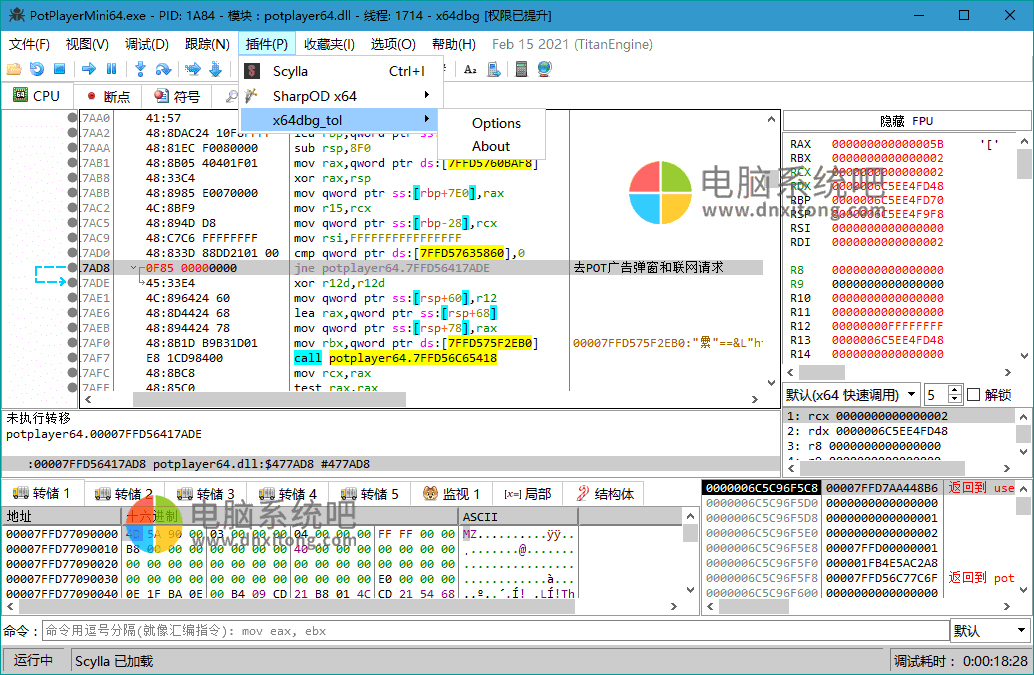Image resolution: width=1034 pixels, height=675 pixels.
Task: Click the trace over icon
Action: click(x=216, y=69)
